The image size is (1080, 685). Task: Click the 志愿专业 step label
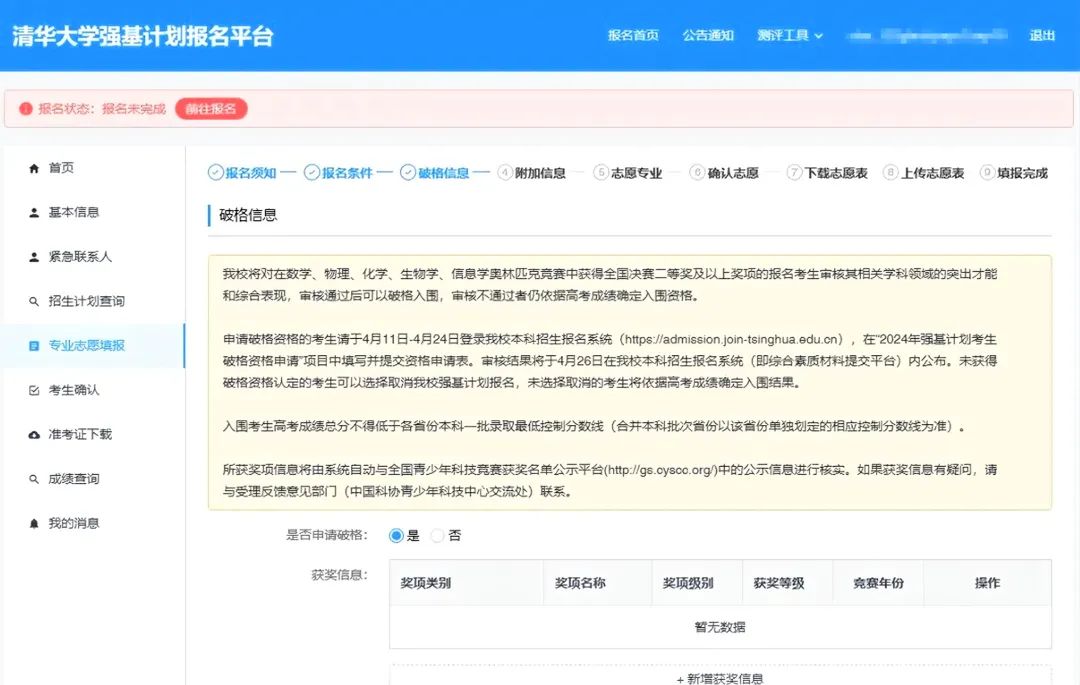(x=636, y=173)
